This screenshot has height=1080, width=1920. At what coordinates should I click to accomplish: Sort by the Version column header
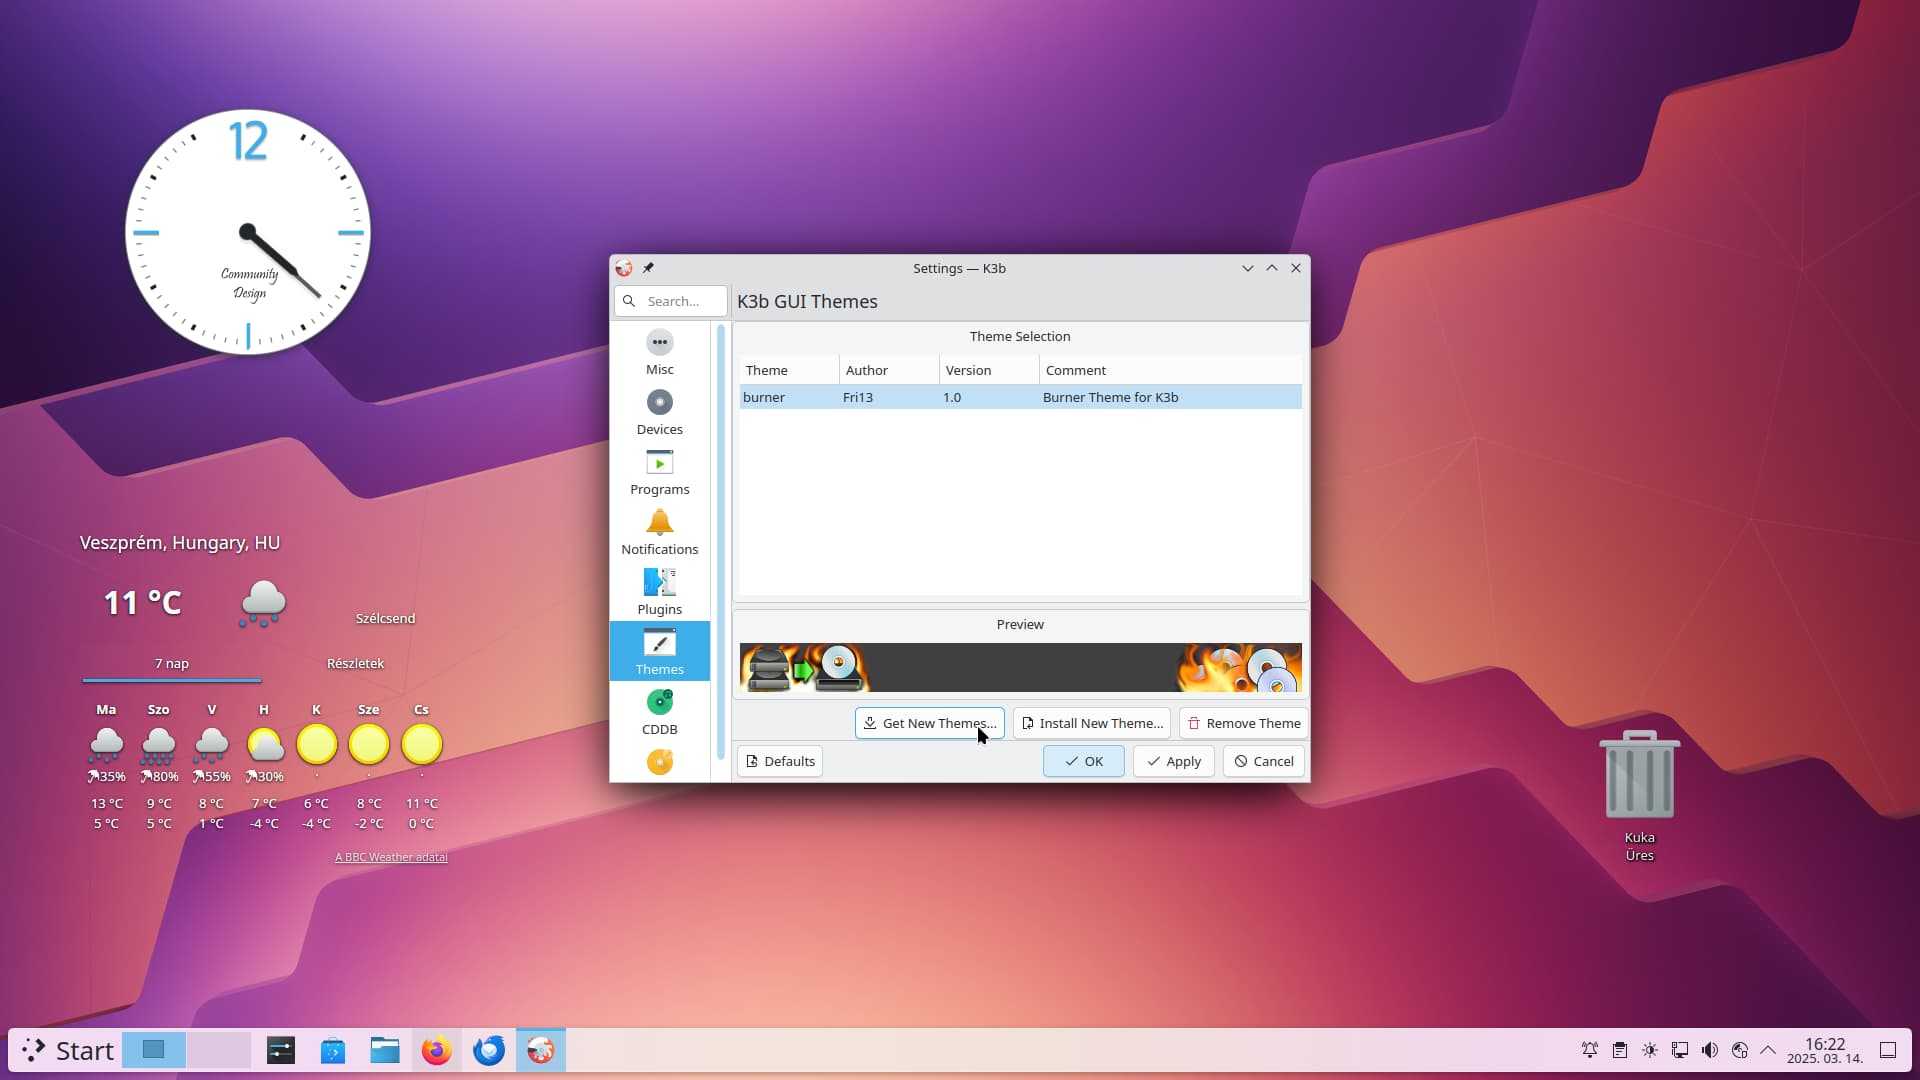point(989,370)
